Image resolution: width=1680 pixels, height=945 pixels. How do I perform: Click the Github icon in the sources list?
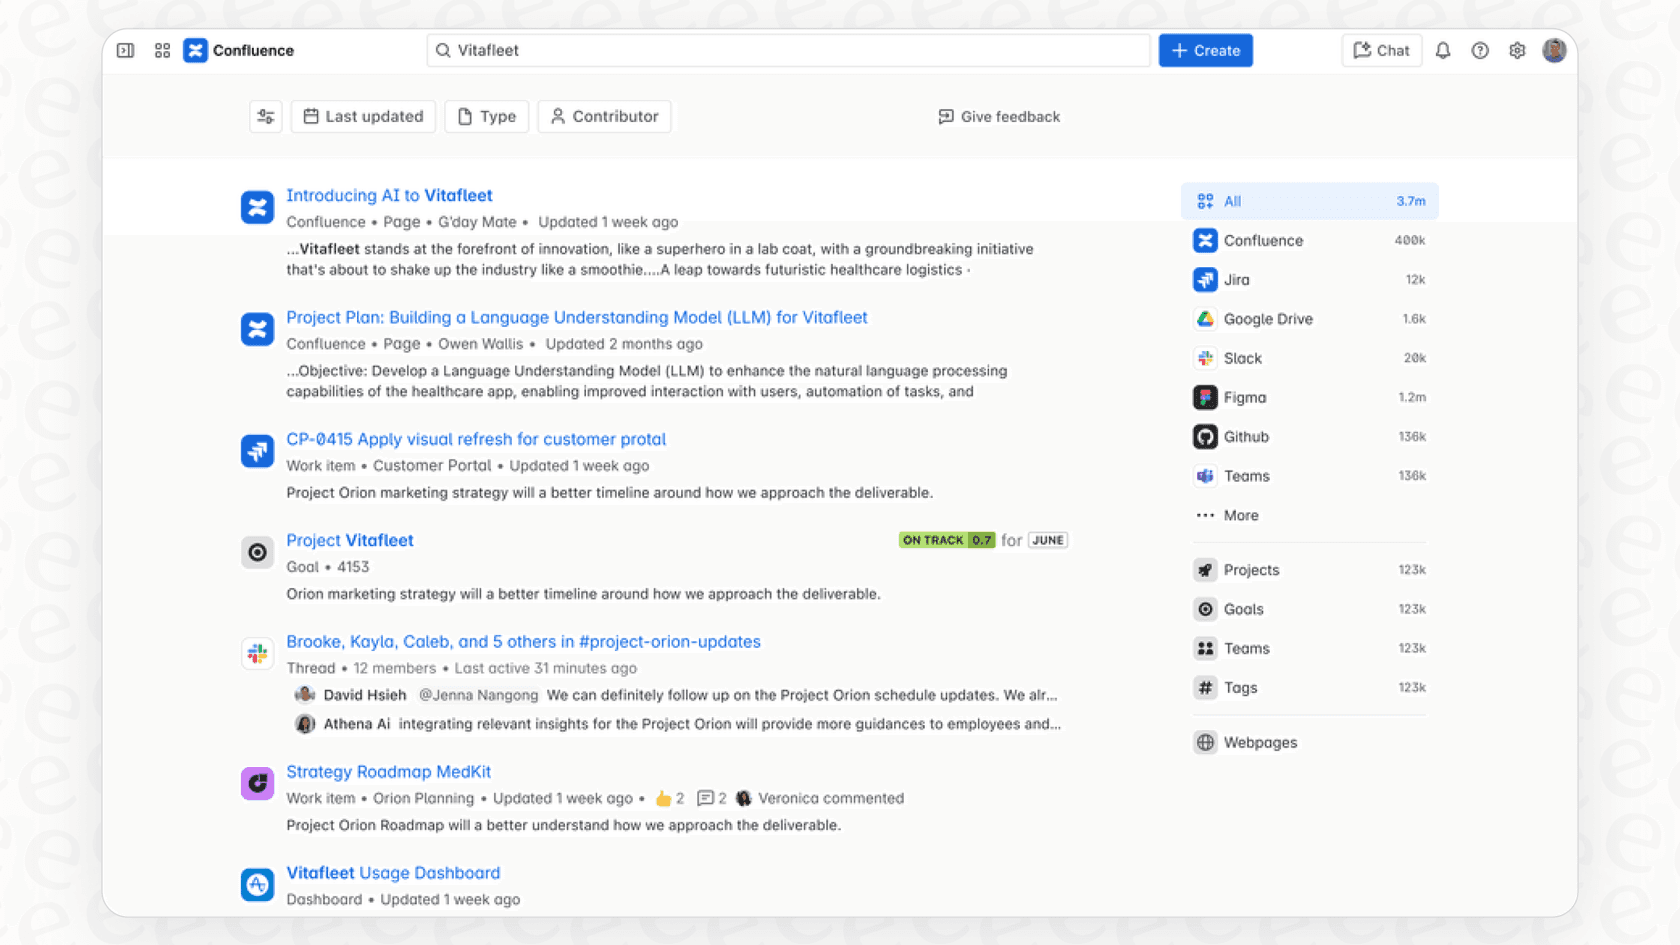(x=1204, y=436)
